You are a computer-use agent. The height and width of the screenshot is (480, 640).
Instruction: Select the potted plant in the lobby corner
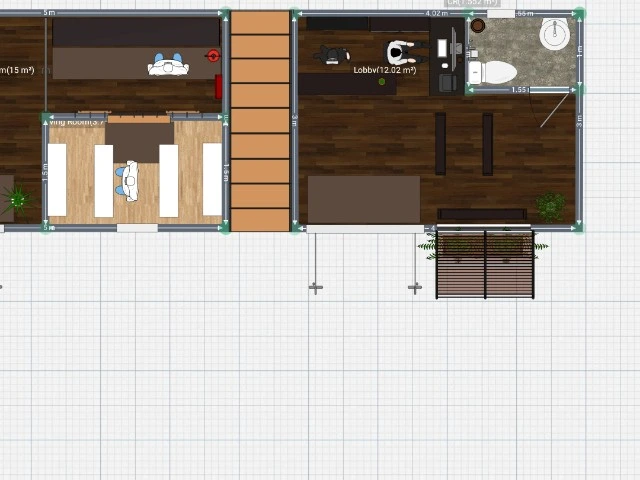point(550,206)
